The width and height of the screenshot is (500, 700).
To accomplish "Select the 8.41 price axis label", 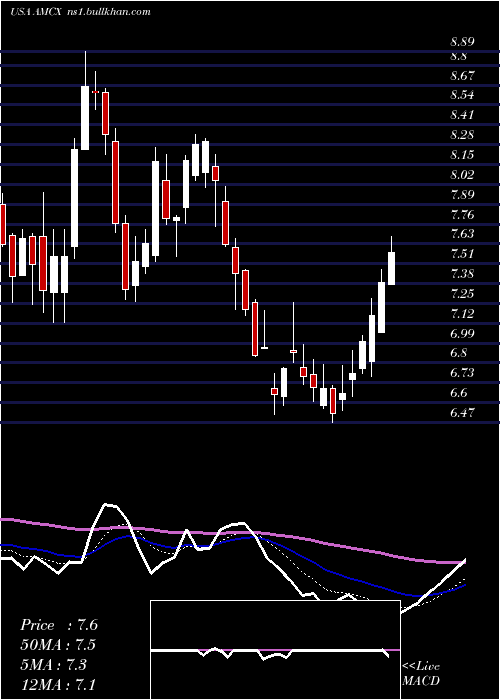I will (462, 115).
